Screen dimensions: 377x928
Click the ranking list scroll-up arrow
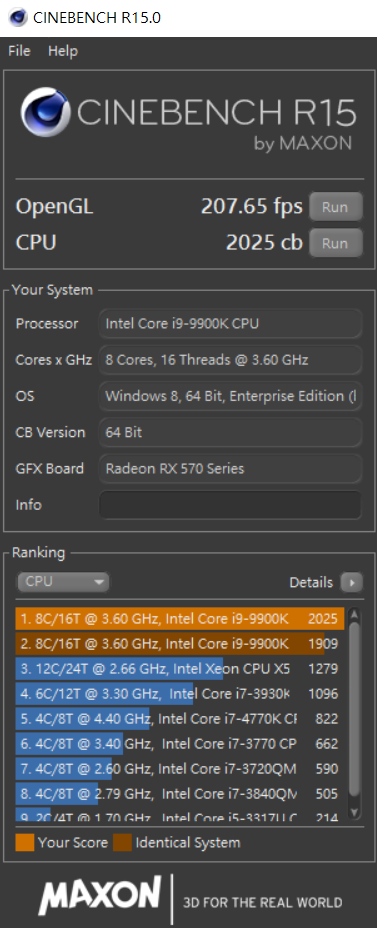pyautogui.click(x=354, y=616)
